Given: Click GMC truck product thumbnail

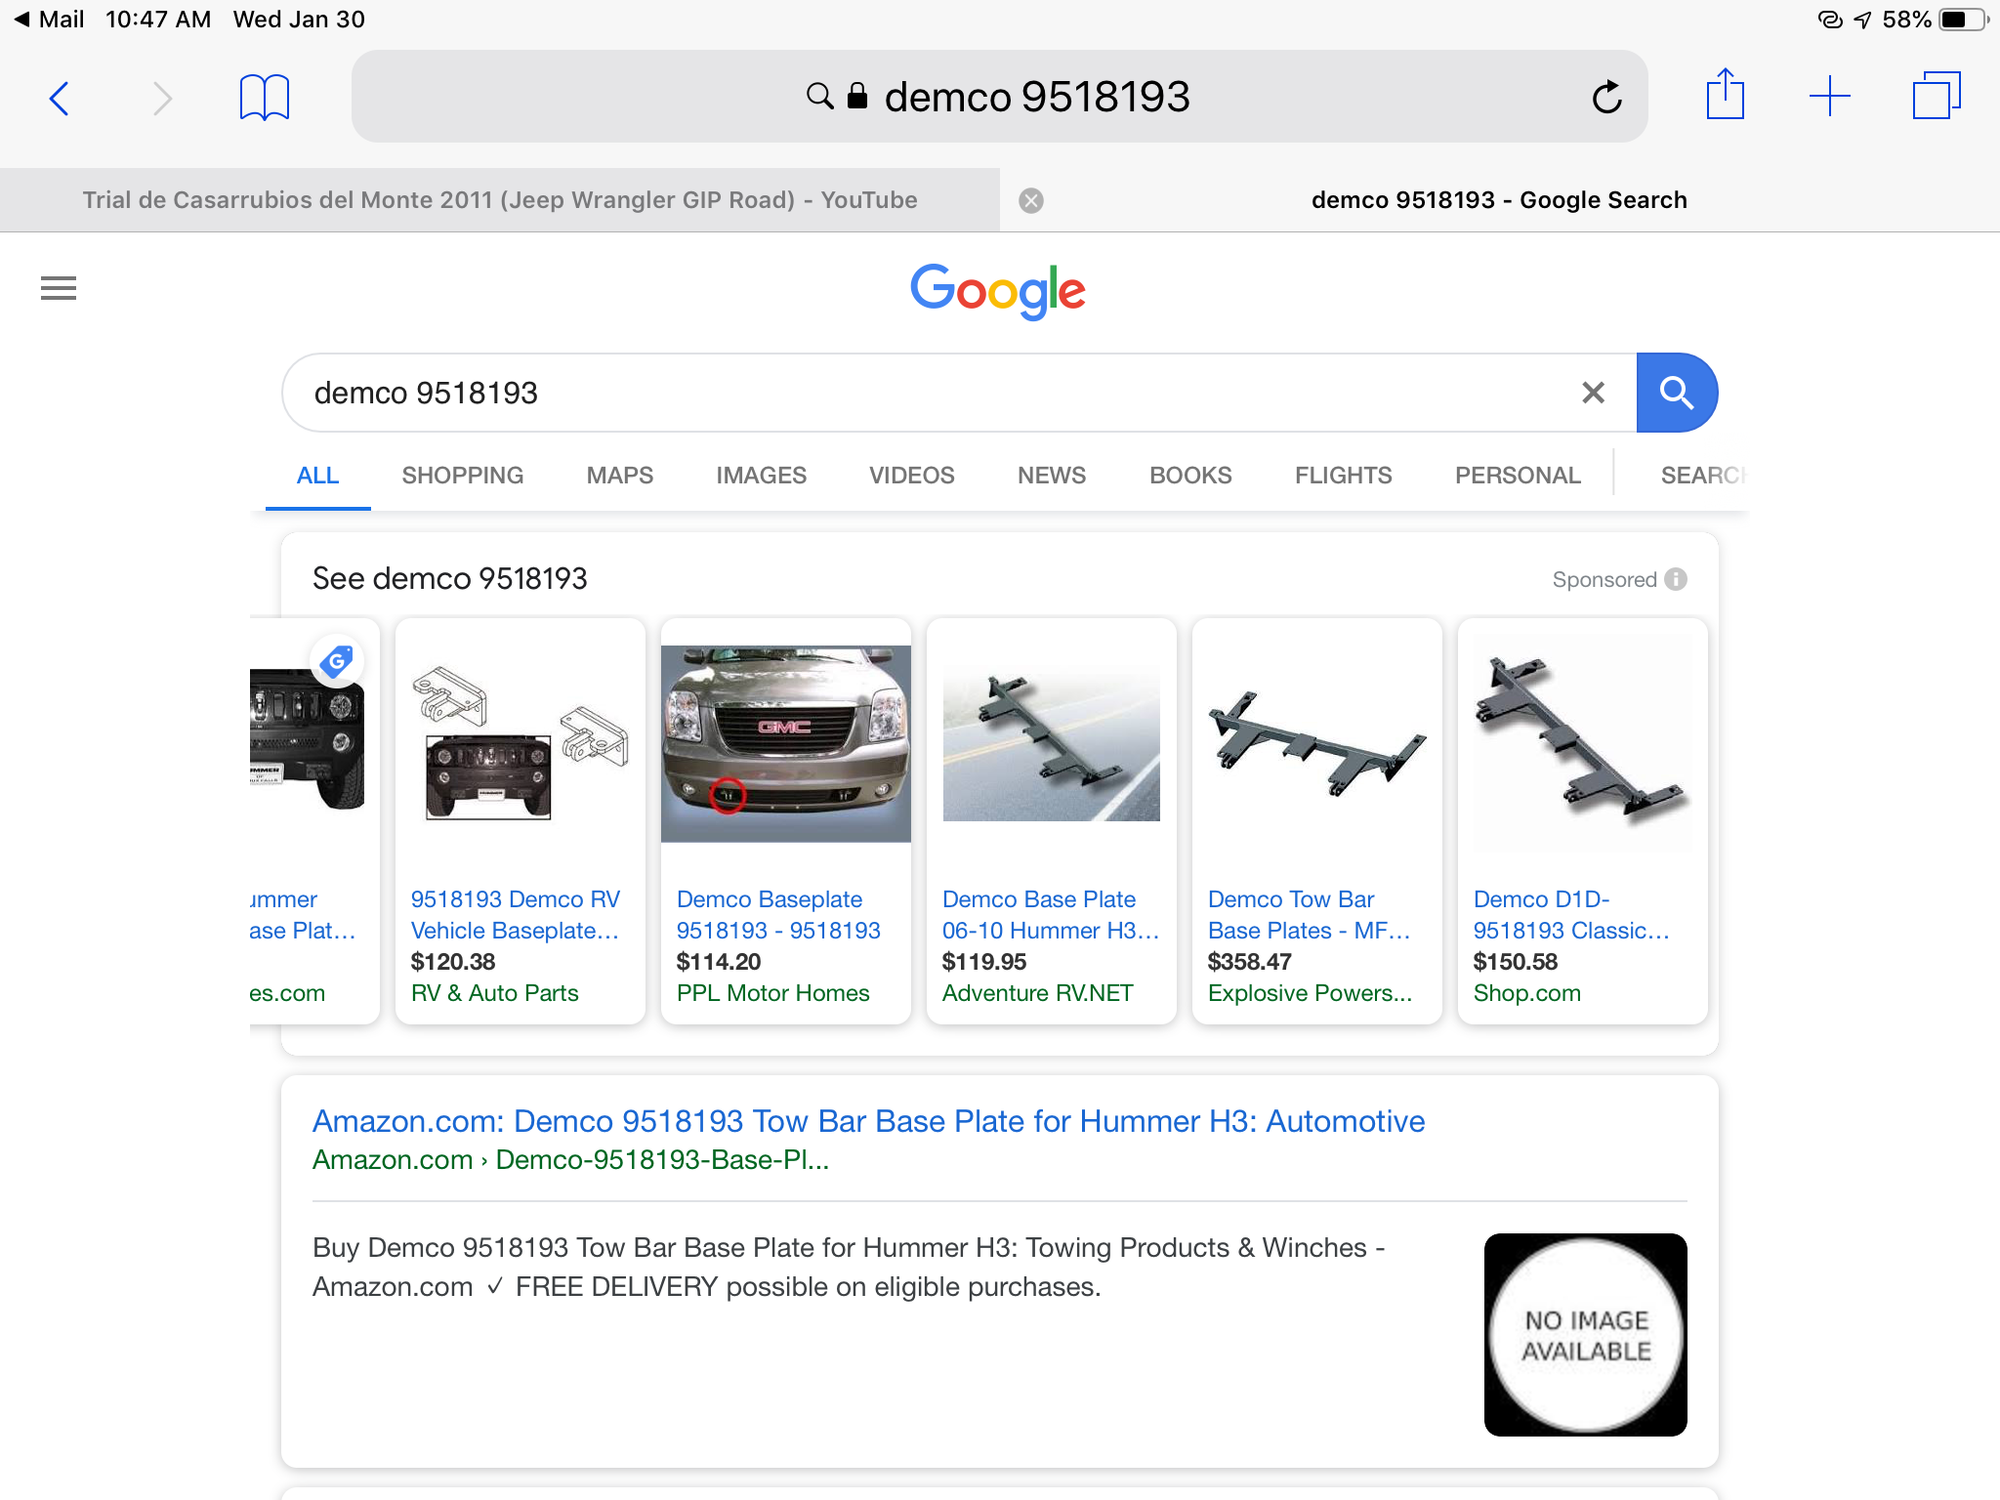Looking at the screenshot, I should coord(785,742).
